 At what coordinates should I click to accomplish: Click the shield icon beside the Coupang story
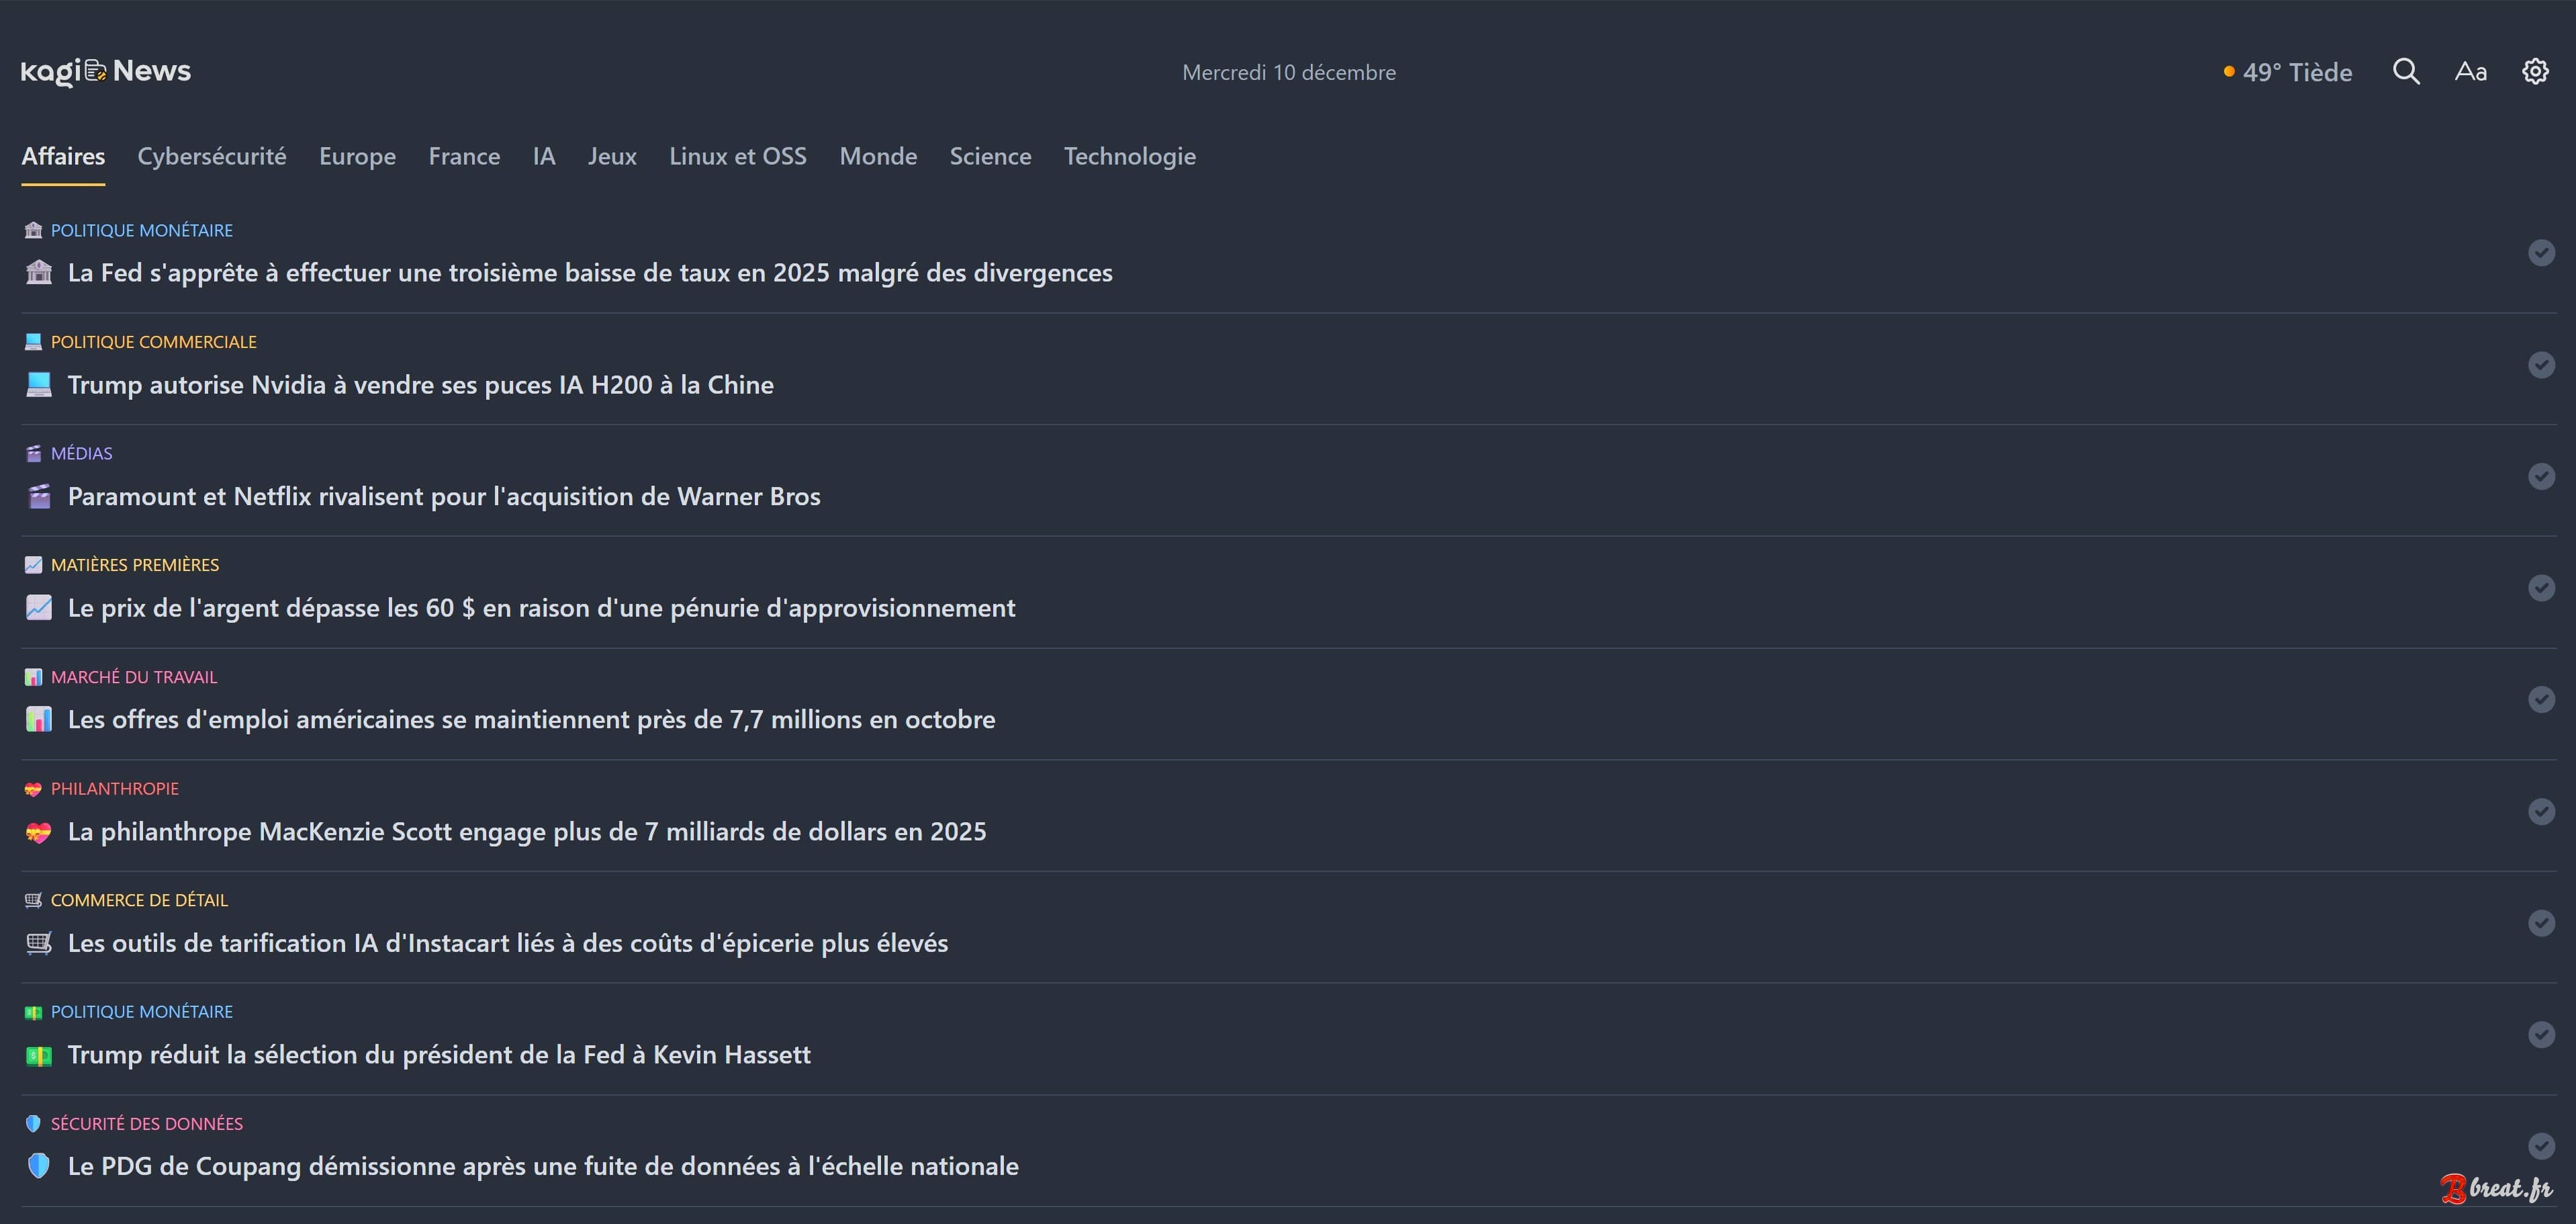pos(38,1166)
